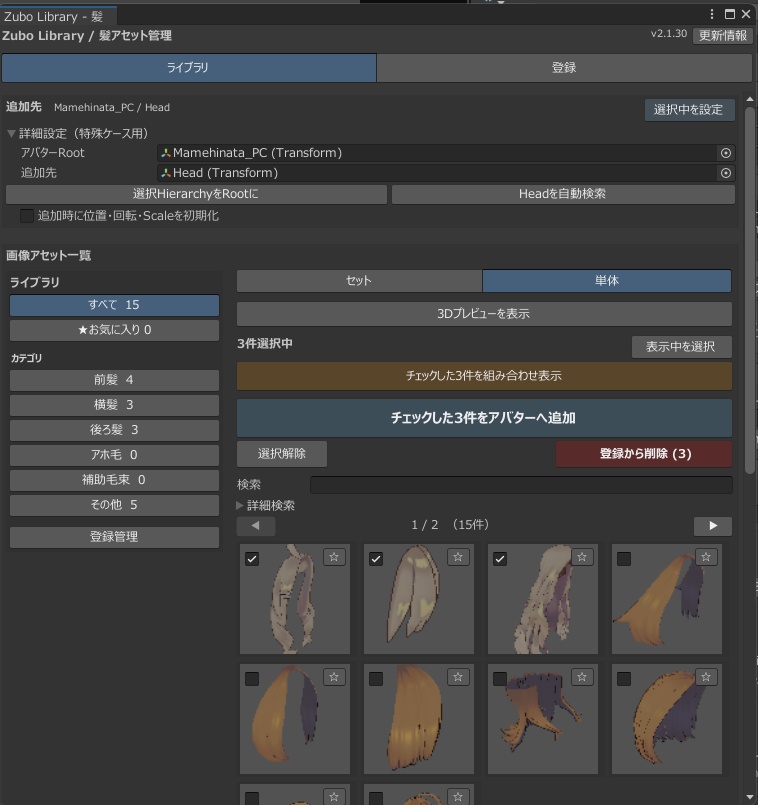Check the orange ponytail asset in first row

pos(624,559)
